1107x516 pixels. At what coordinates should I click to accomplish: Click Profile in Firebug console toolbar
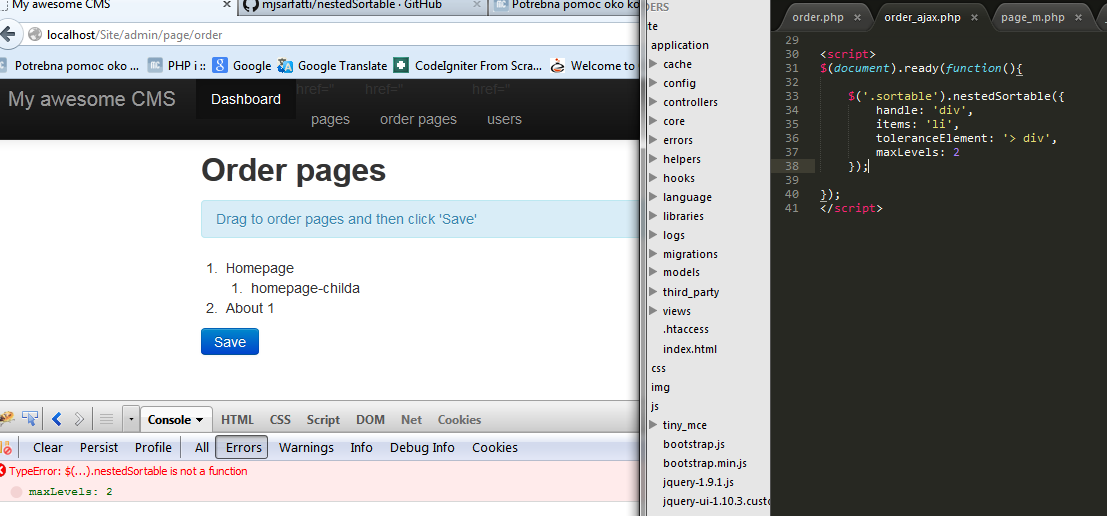[153, 448]
